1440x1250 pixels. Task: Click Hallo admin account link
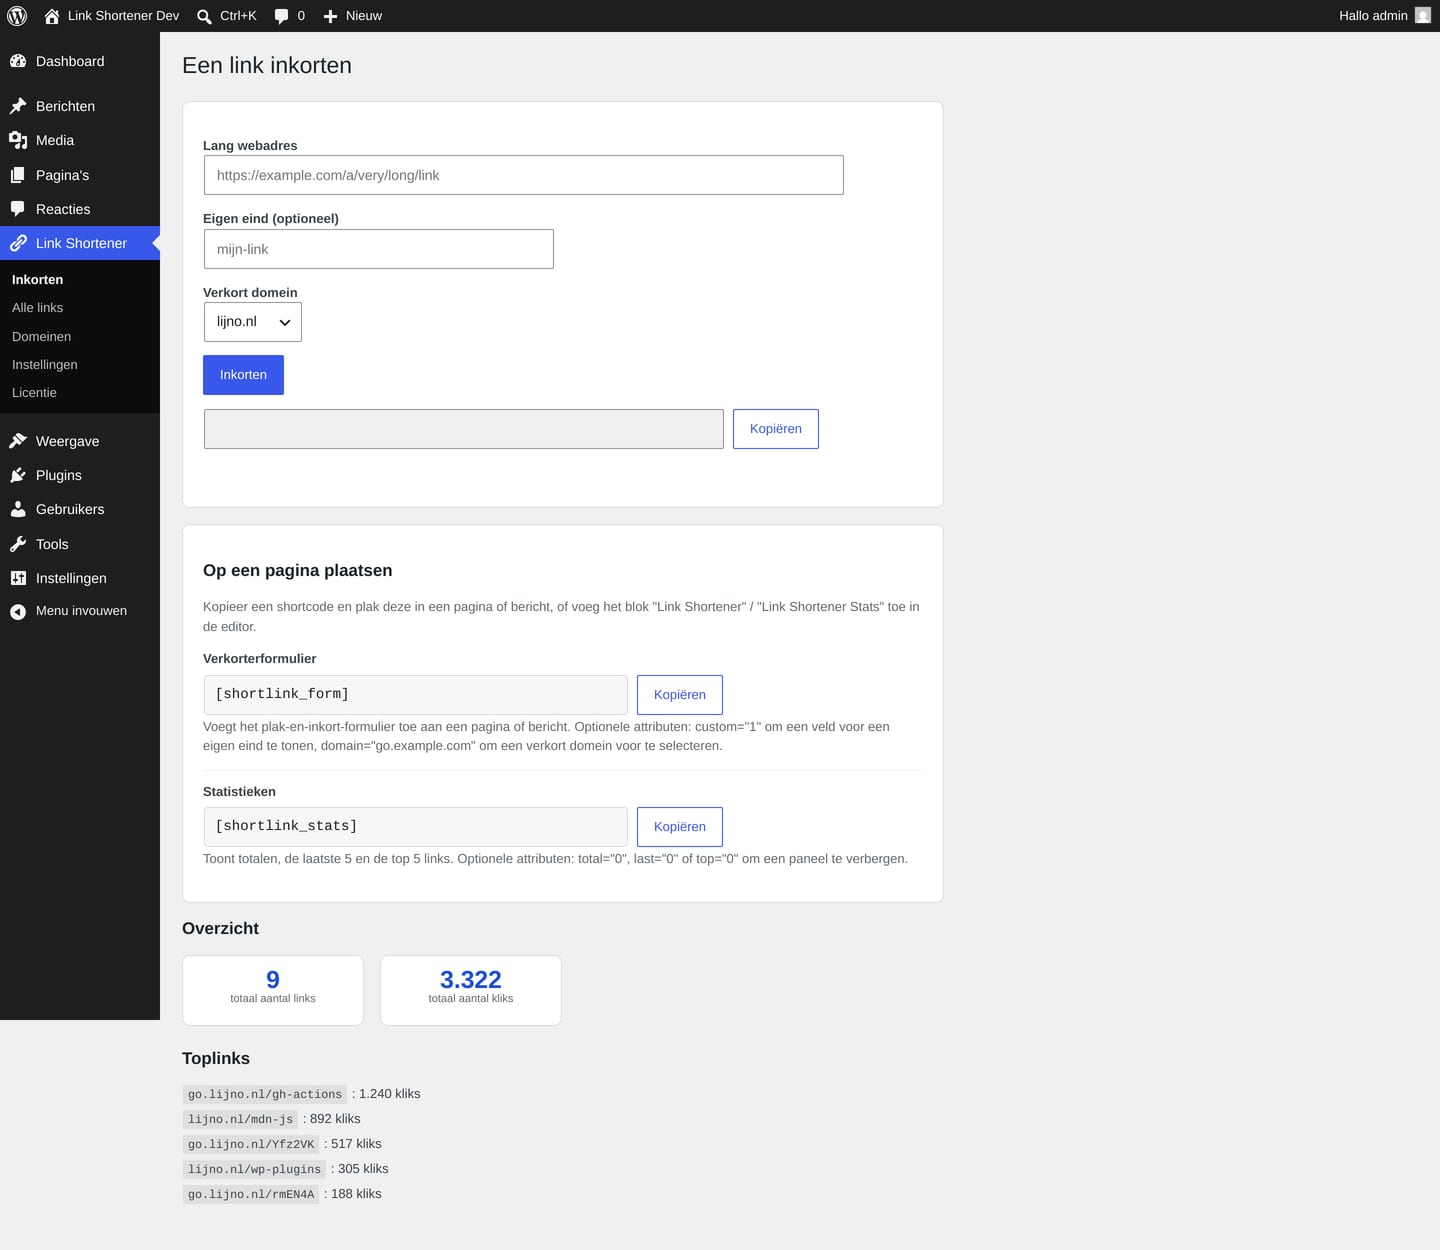pos(1373,16)
